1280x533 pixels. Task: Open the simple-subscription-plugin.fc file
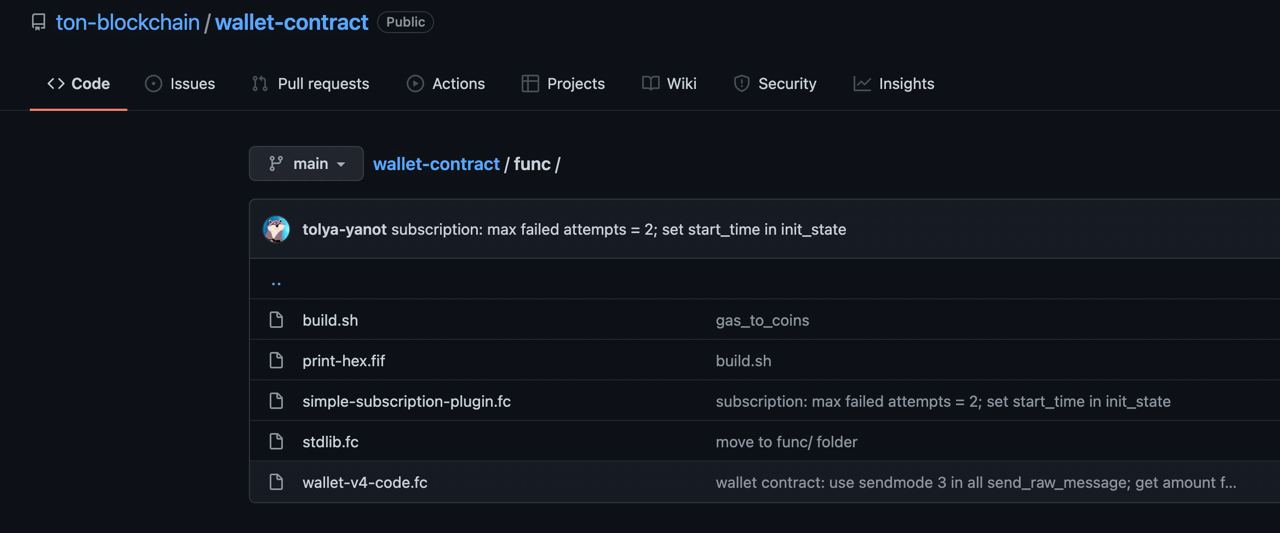point(406,401)
